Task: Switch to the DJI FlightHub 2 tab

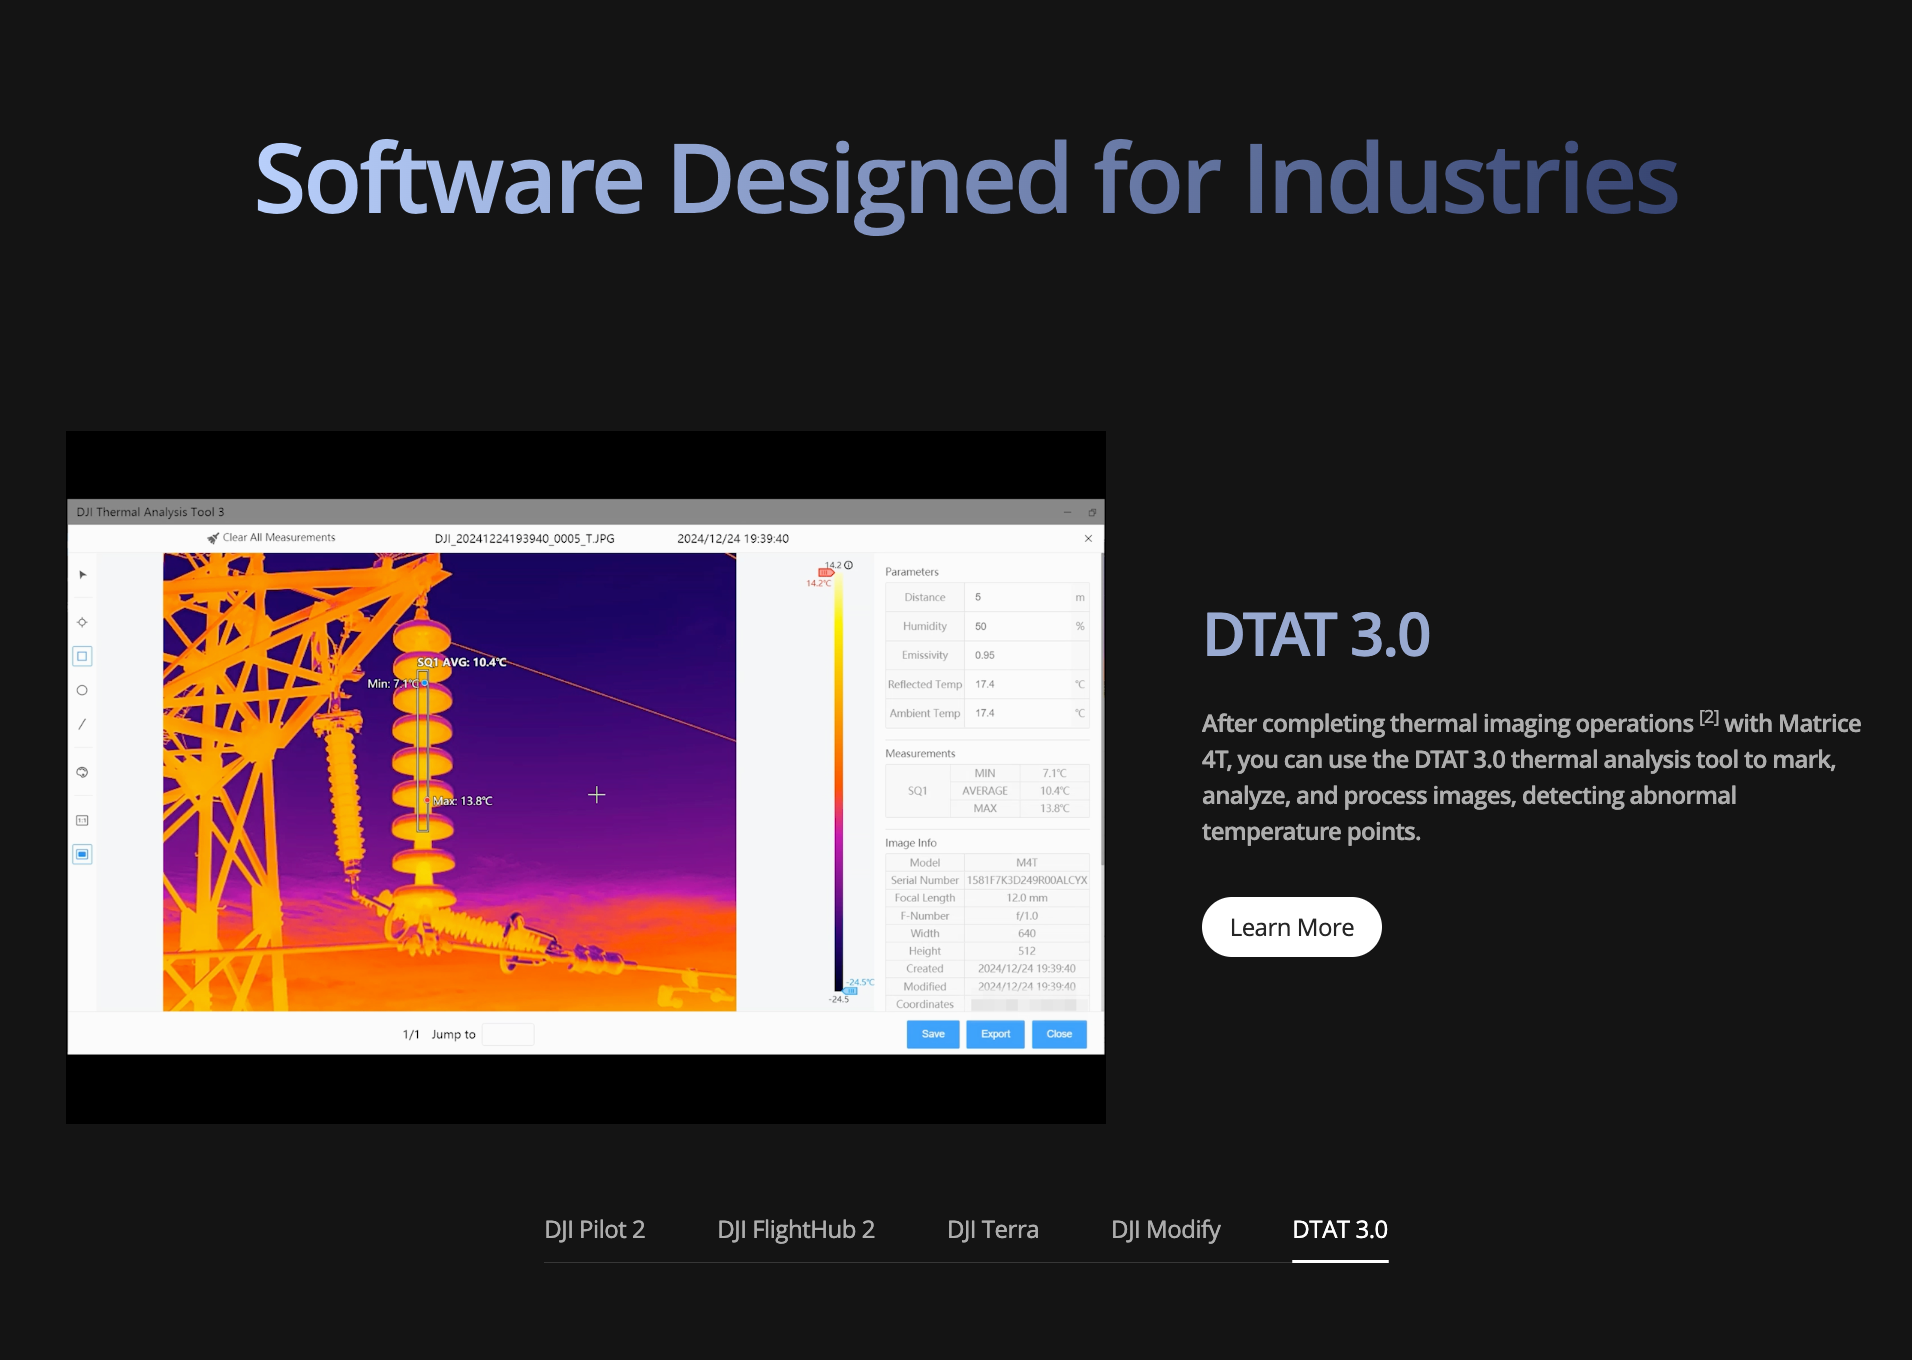Action: tap(796, 1229)
